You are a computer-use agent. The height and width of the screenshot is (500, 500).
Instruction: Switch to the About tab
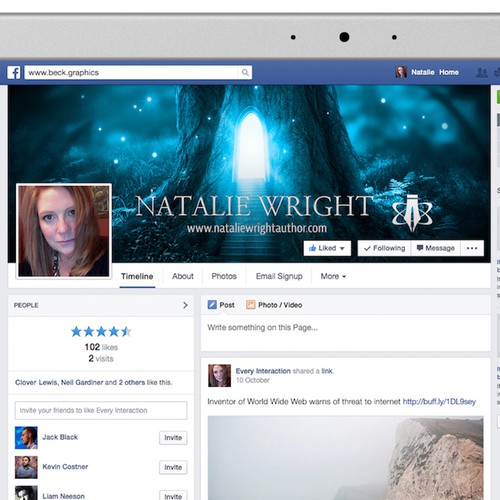[183, 276]
